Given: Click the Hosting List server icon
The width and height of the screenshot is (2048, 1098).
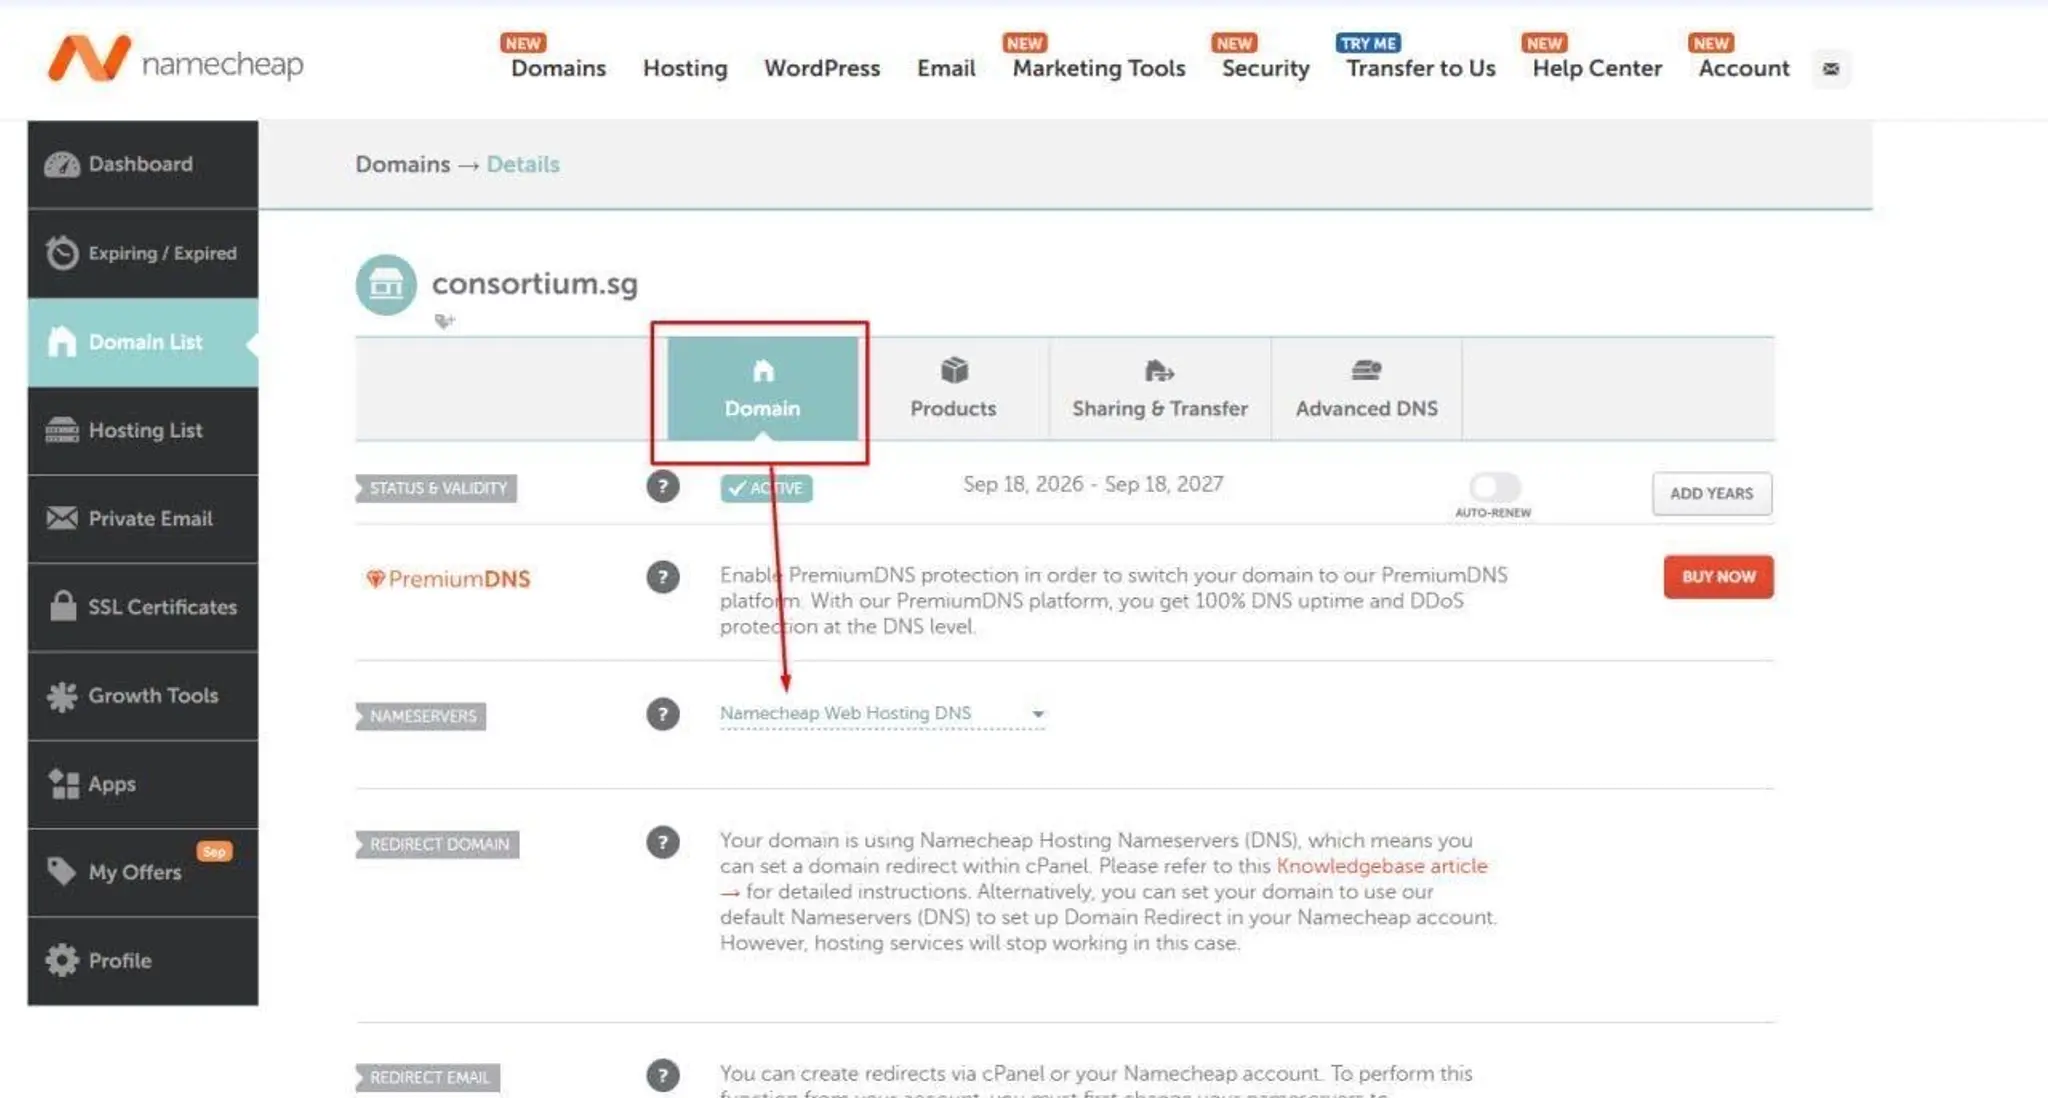Looking at the screenshot, I should coord(62,430).
